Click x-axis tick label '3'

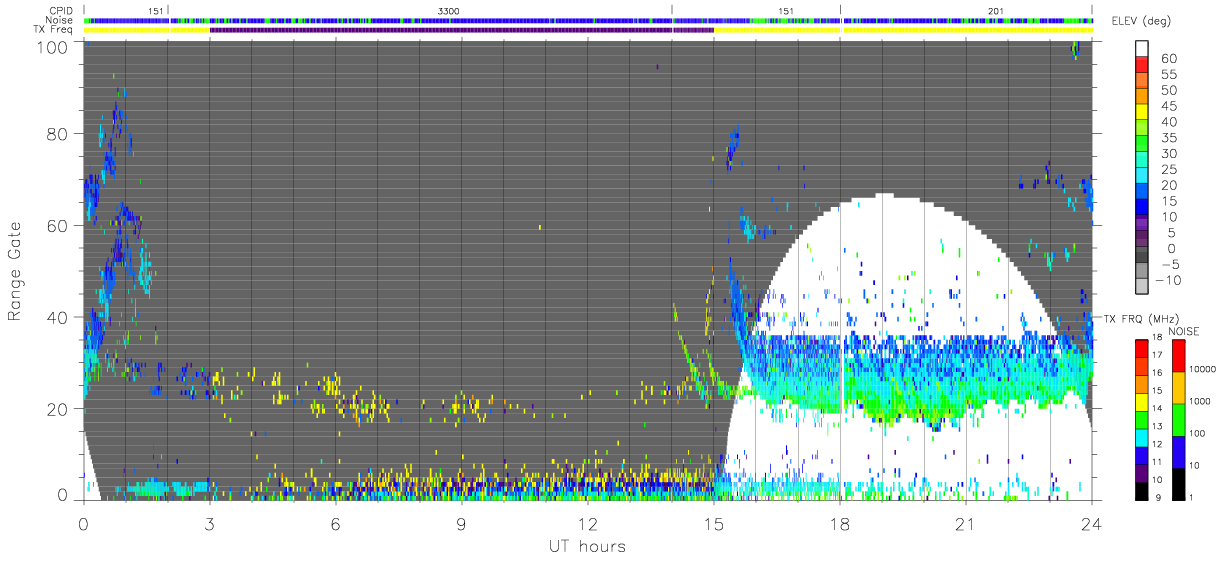click(210, 523)
